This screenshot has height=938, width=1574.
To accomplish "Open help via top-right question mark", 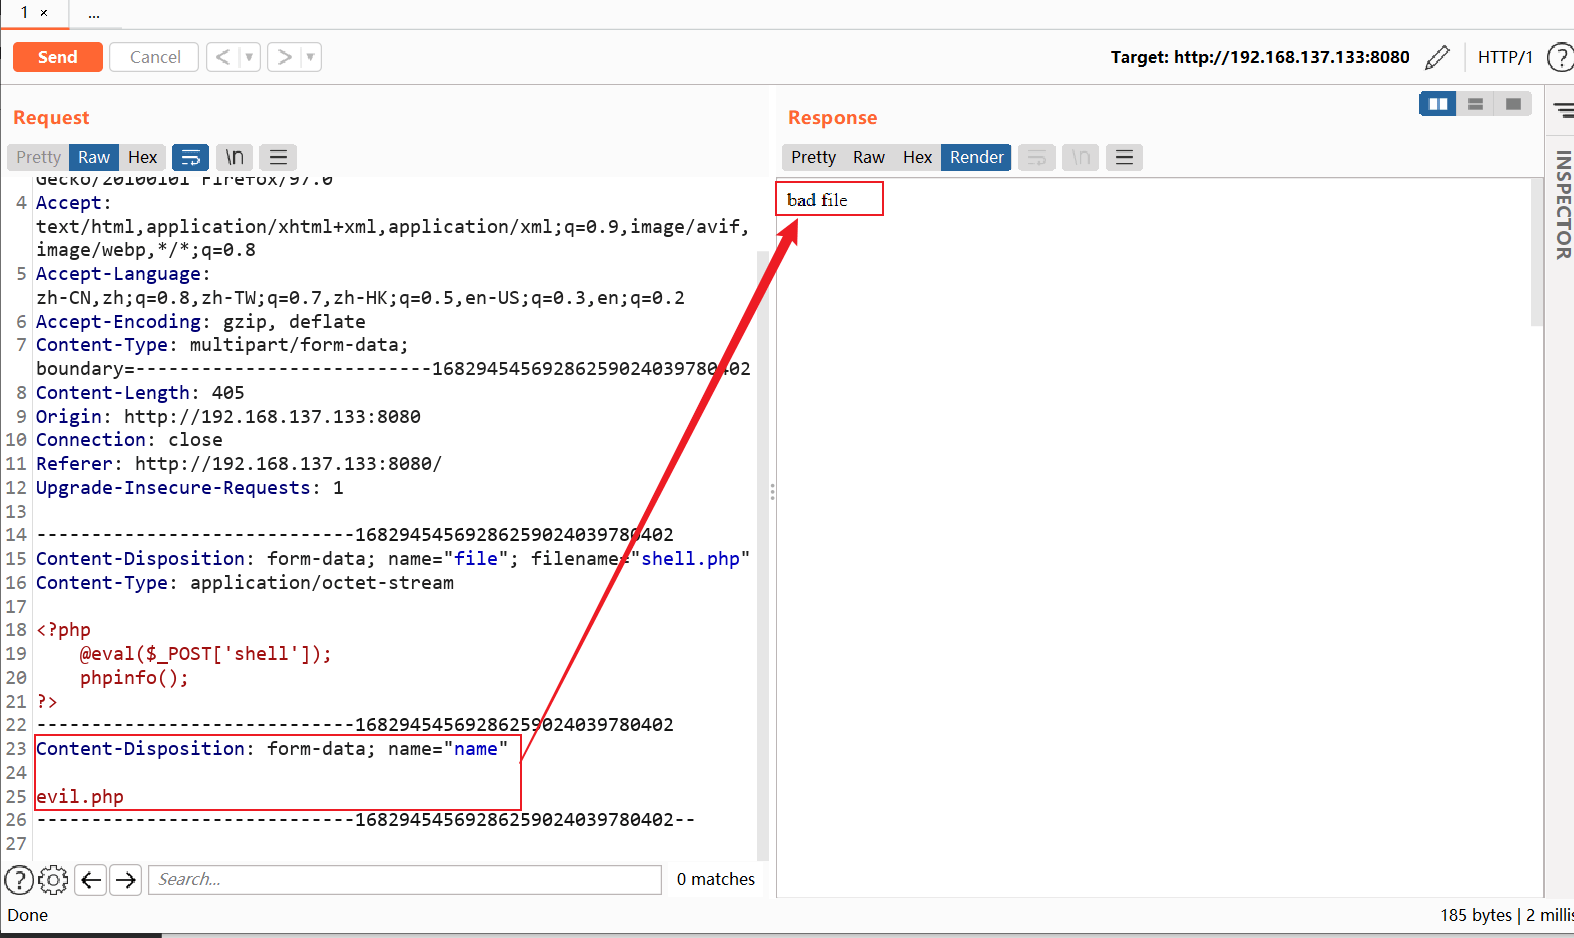I will [1560, 57].
